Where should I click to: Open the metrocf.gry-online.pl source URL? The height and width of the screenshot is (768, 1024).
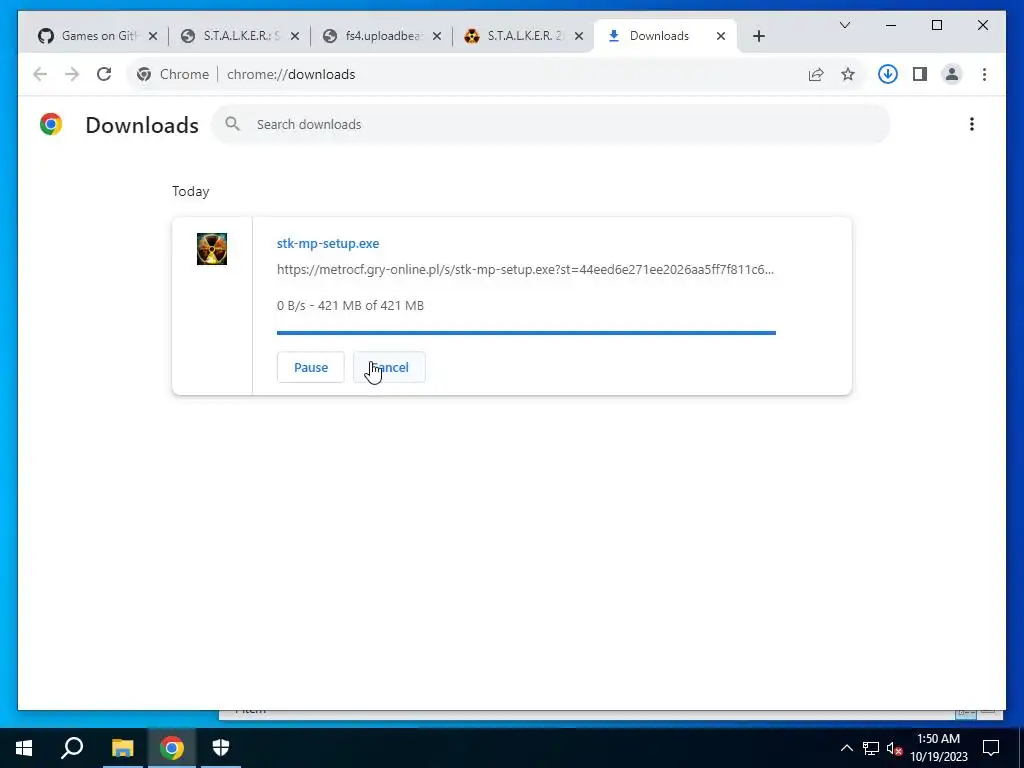(x=525, y=269)
